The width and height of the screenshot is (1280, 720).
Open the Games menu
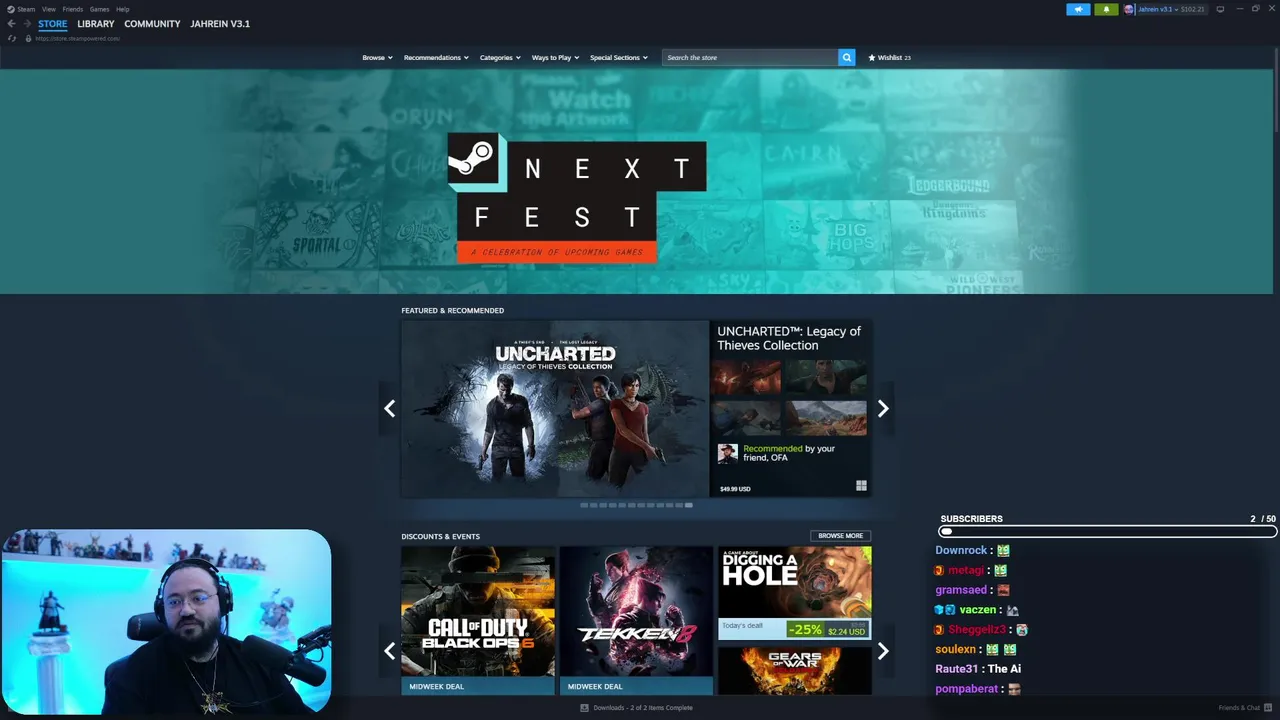point(99,9)
